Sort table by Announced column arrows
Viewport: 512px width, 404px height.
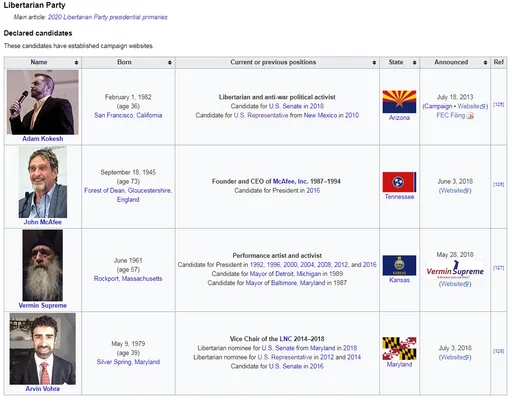tap(485, 62)
